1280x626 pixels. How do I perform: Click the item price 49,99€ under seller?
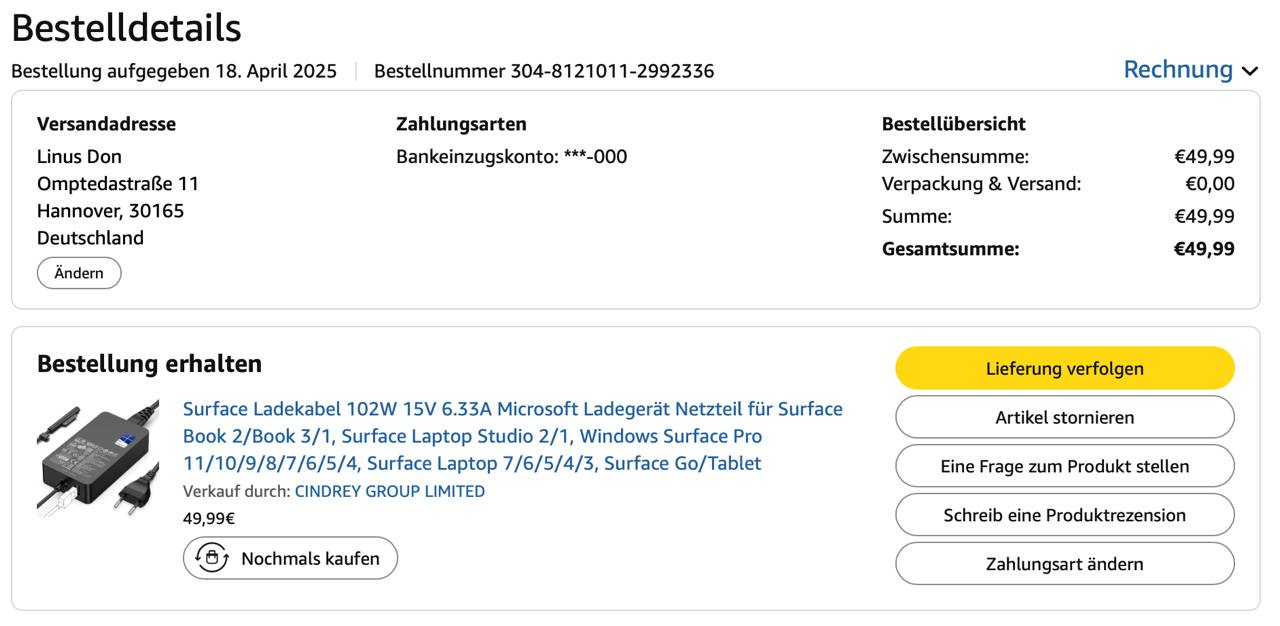point(208,518)
